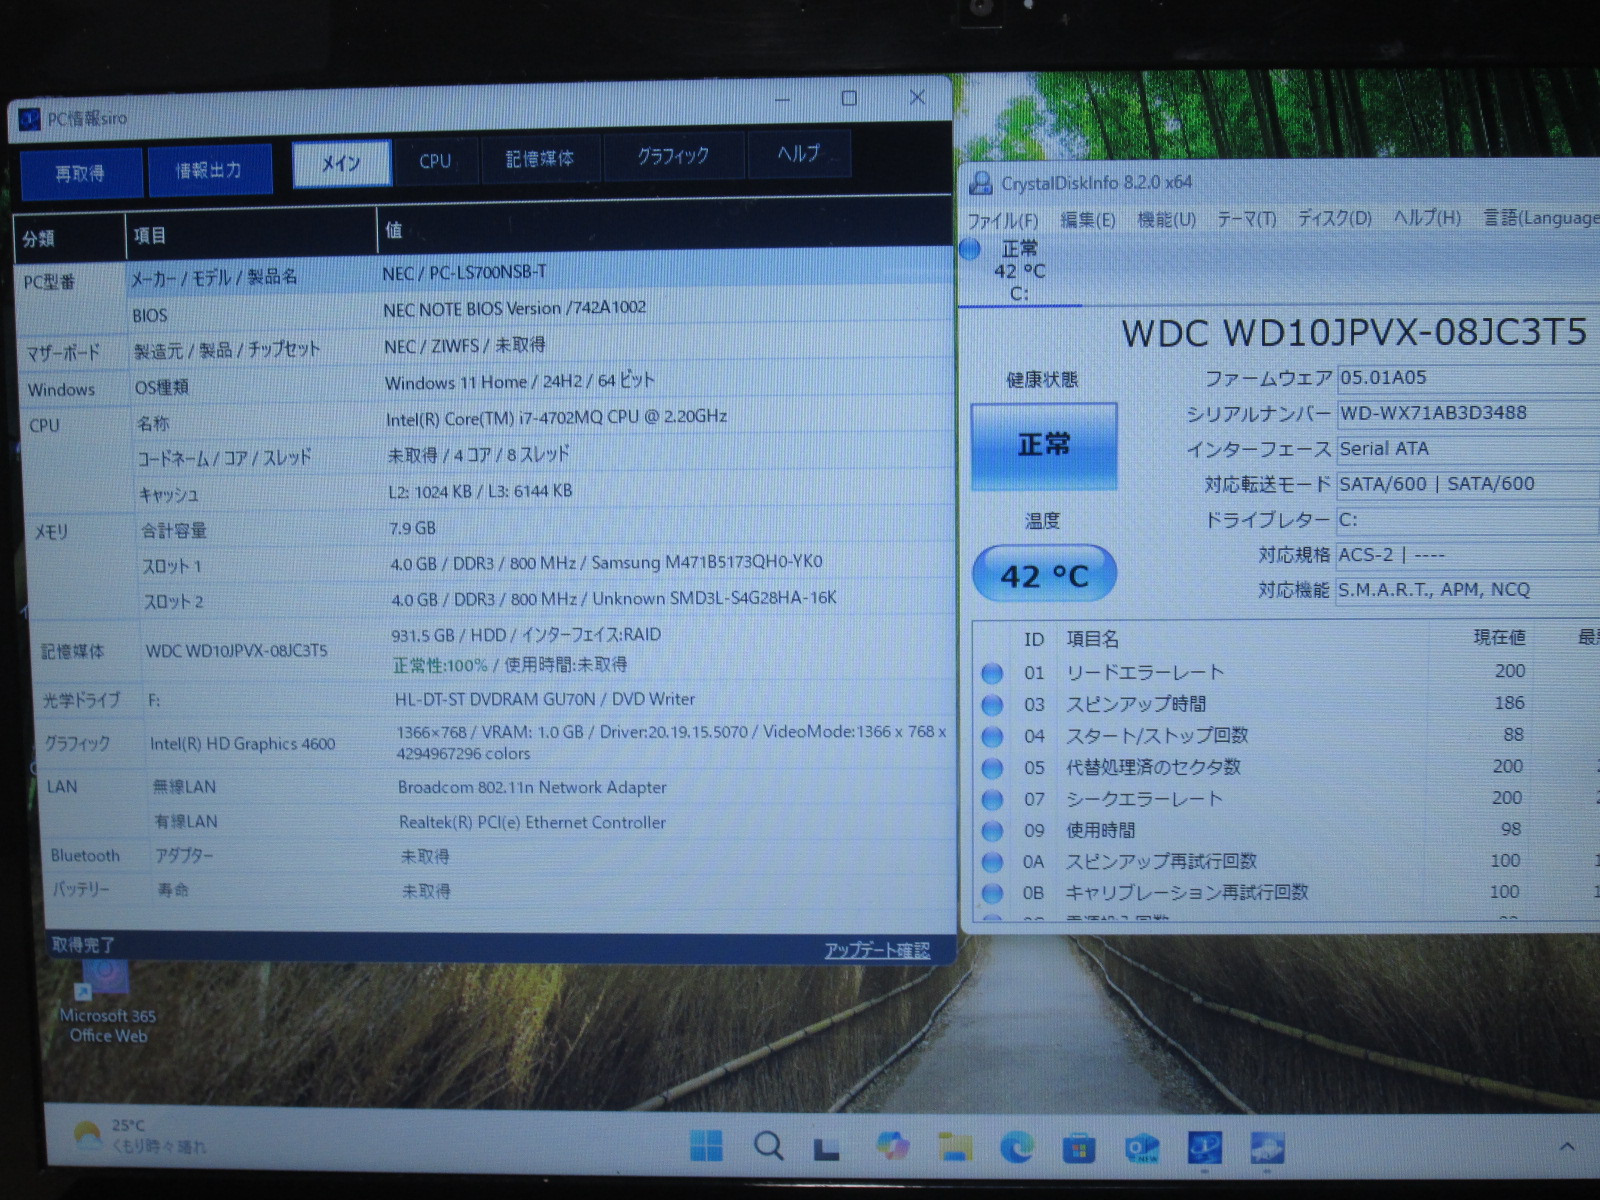Open the 機能(U) menu
The height and width of the screenshot is (1200, 1600).
[x=1167, y=219]
